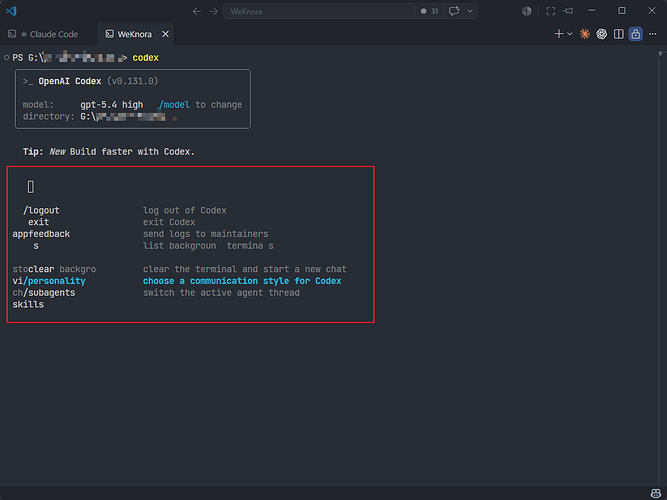Image resolution: width=667 pixels, height=500 pixels.
Task: Select the clear command entry
Action: (x=41, y=269)
